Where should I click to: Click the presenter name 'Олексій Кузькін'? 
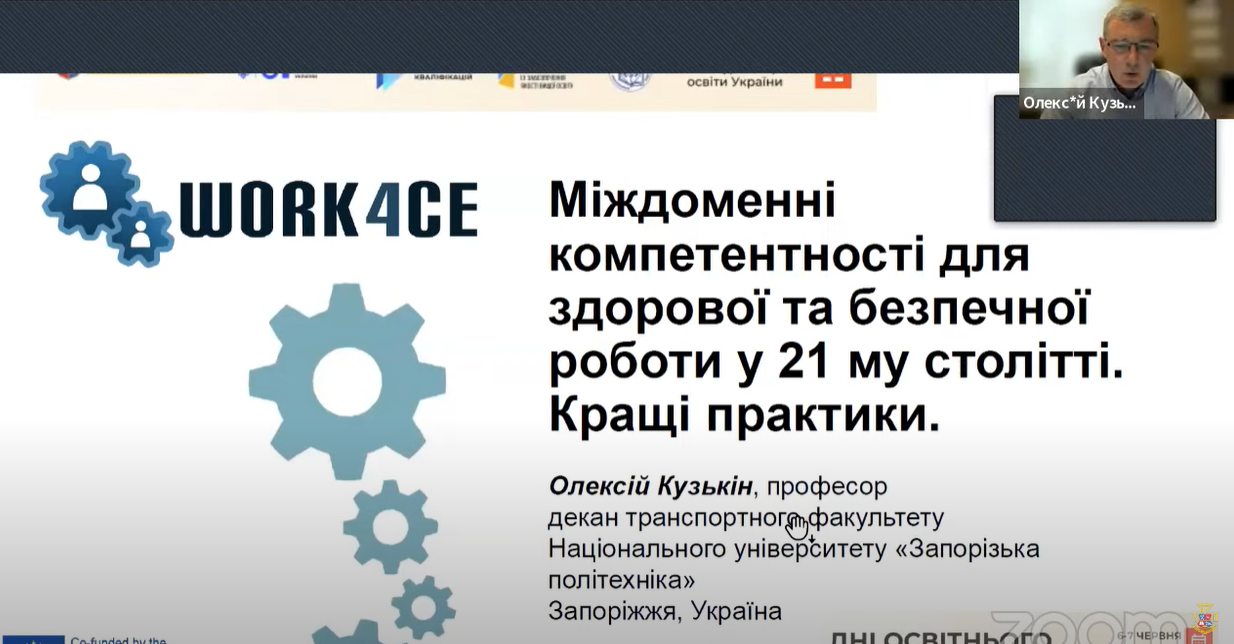point(650,487)
